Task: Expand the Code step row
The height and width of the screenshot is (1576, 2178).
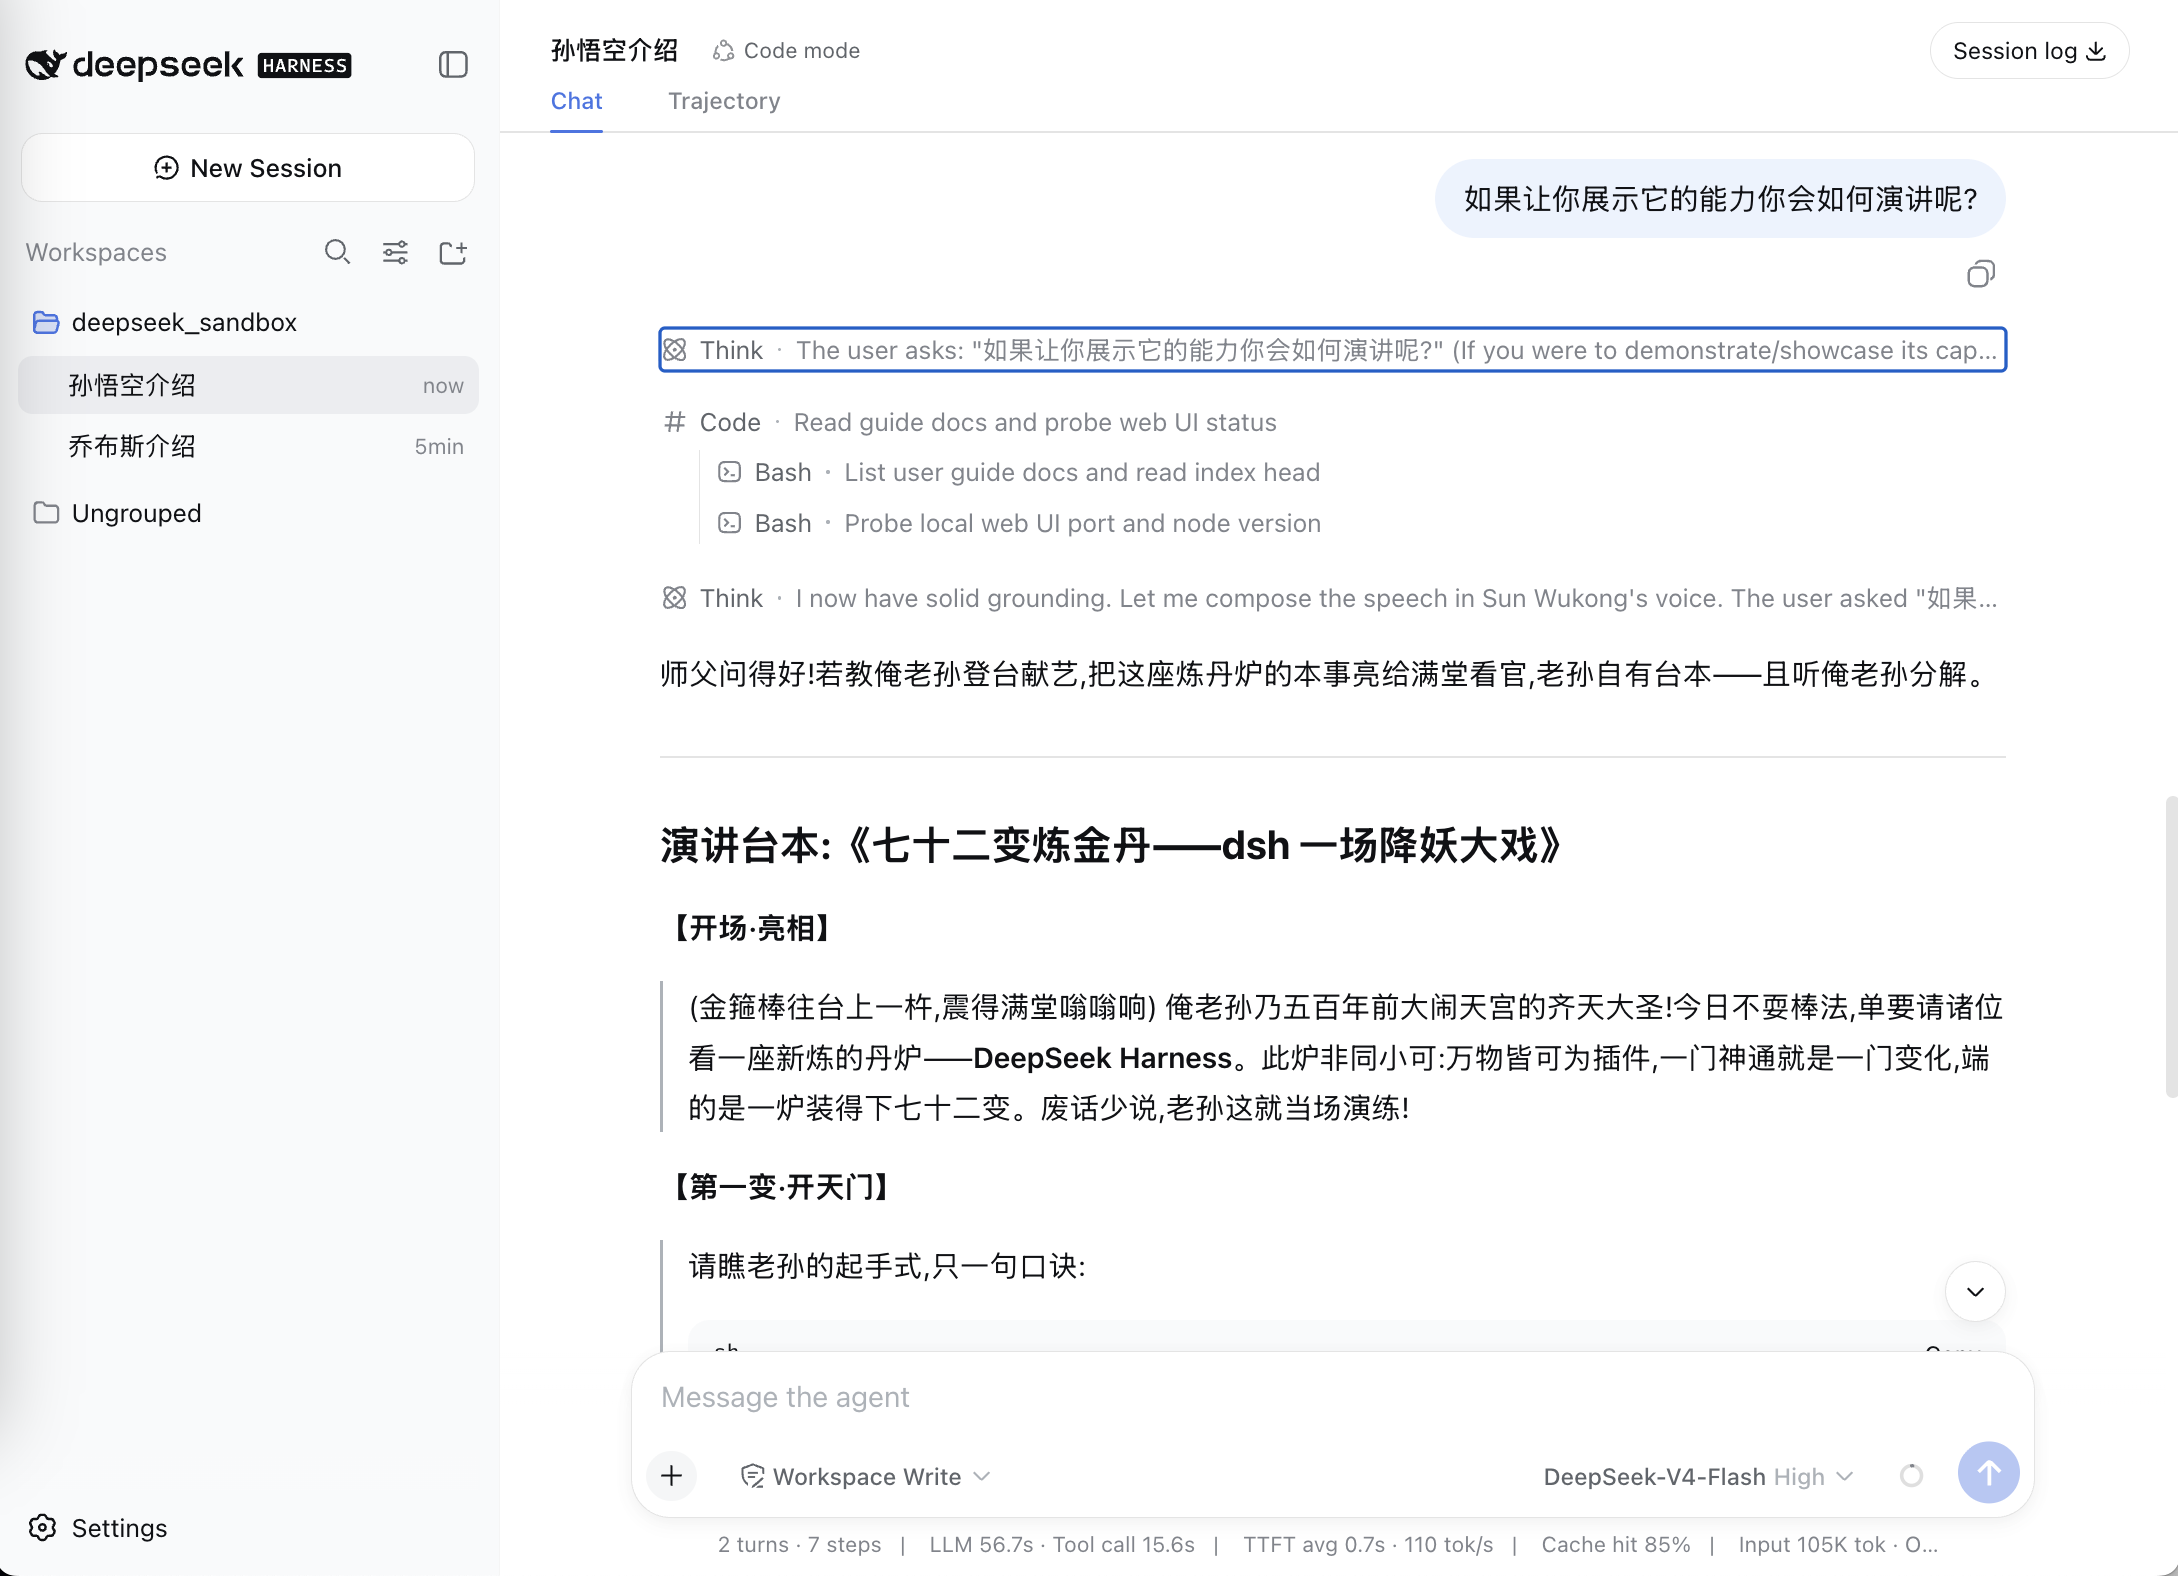Action: 970,422
